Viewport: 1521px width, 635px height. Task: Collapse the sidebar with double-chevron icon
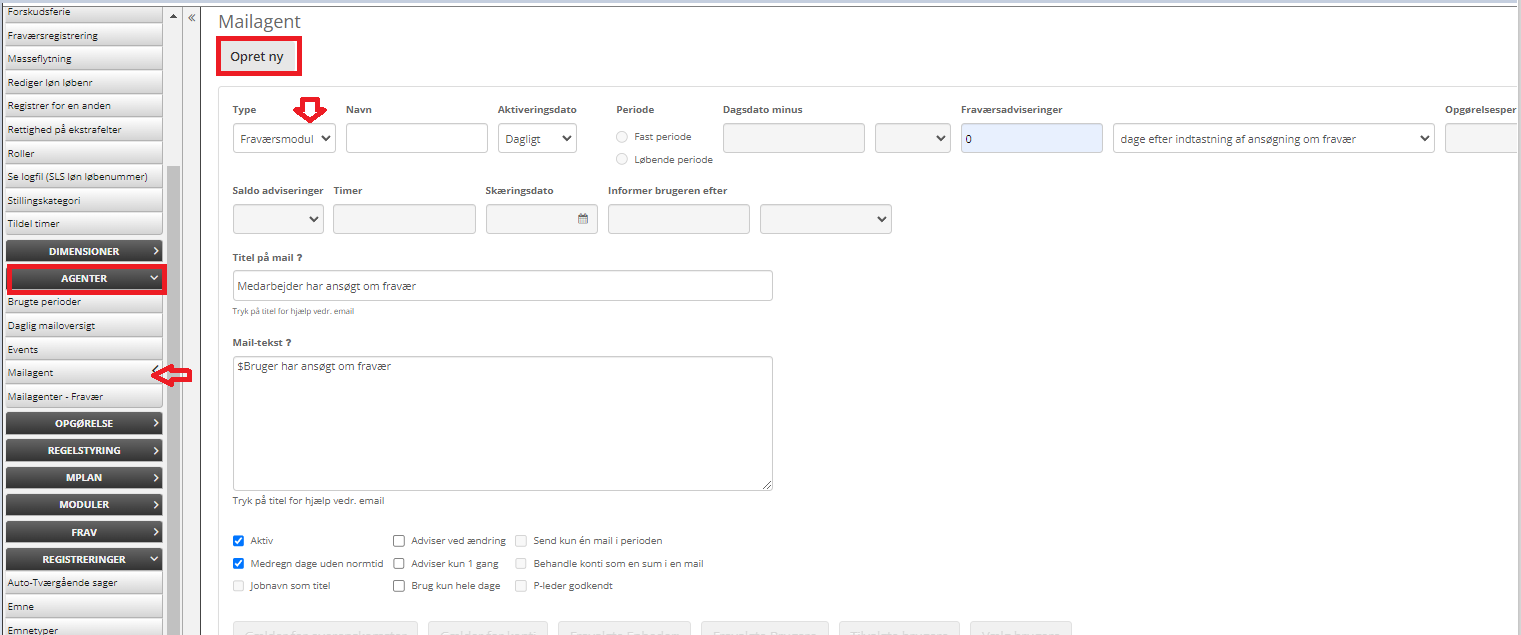click(x=191, y=18)
